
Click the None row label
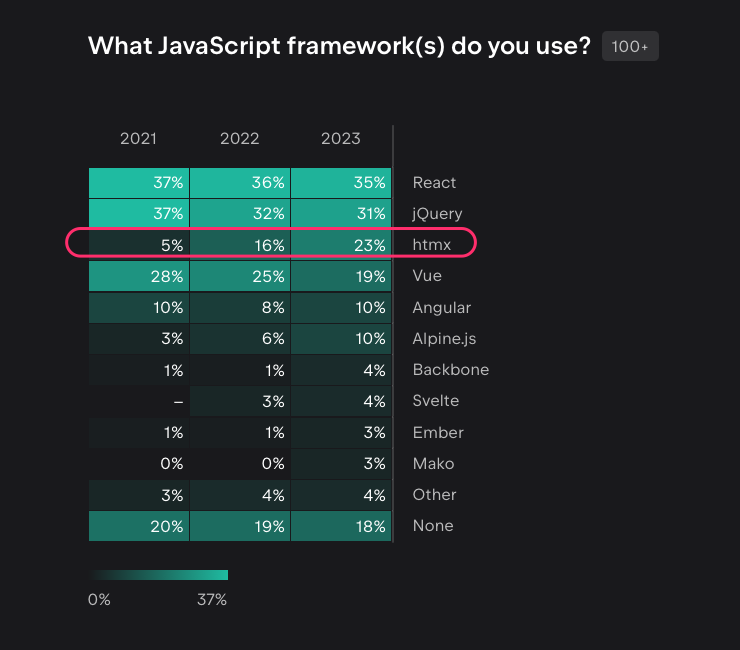tap(433, 526)
